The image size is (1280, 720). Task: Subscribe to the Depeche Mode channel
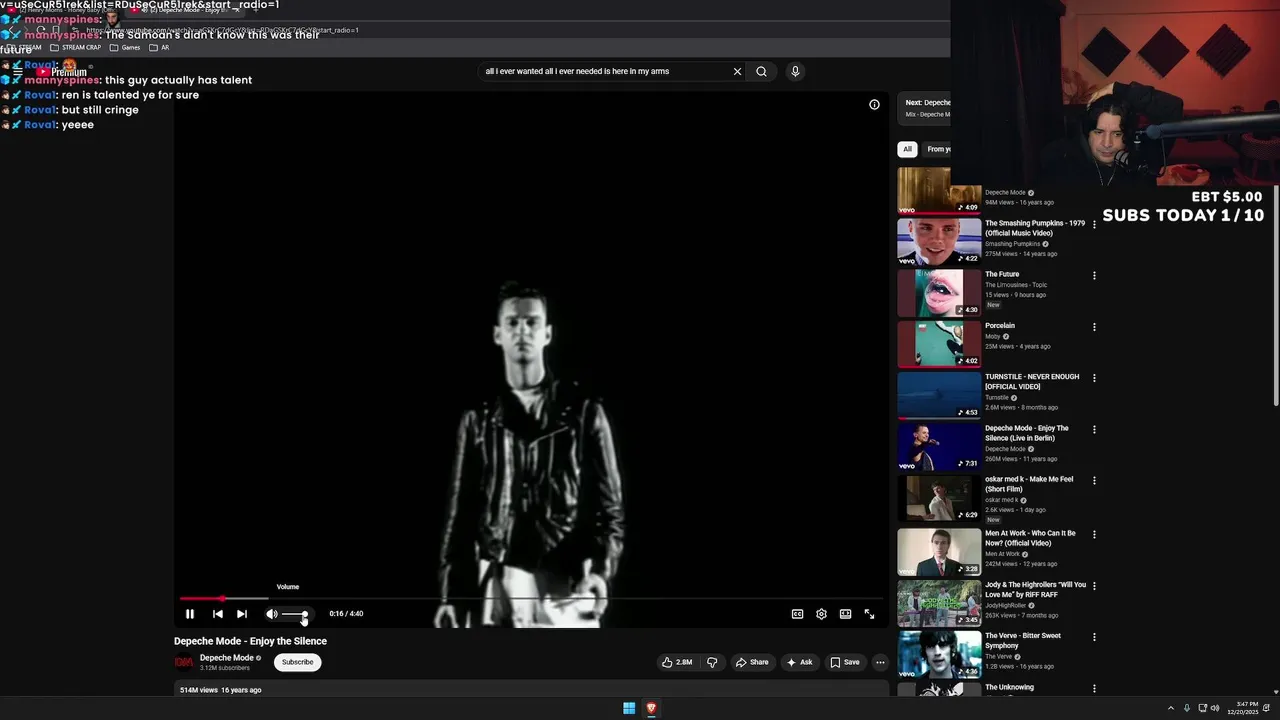click(x=297, y=662)
